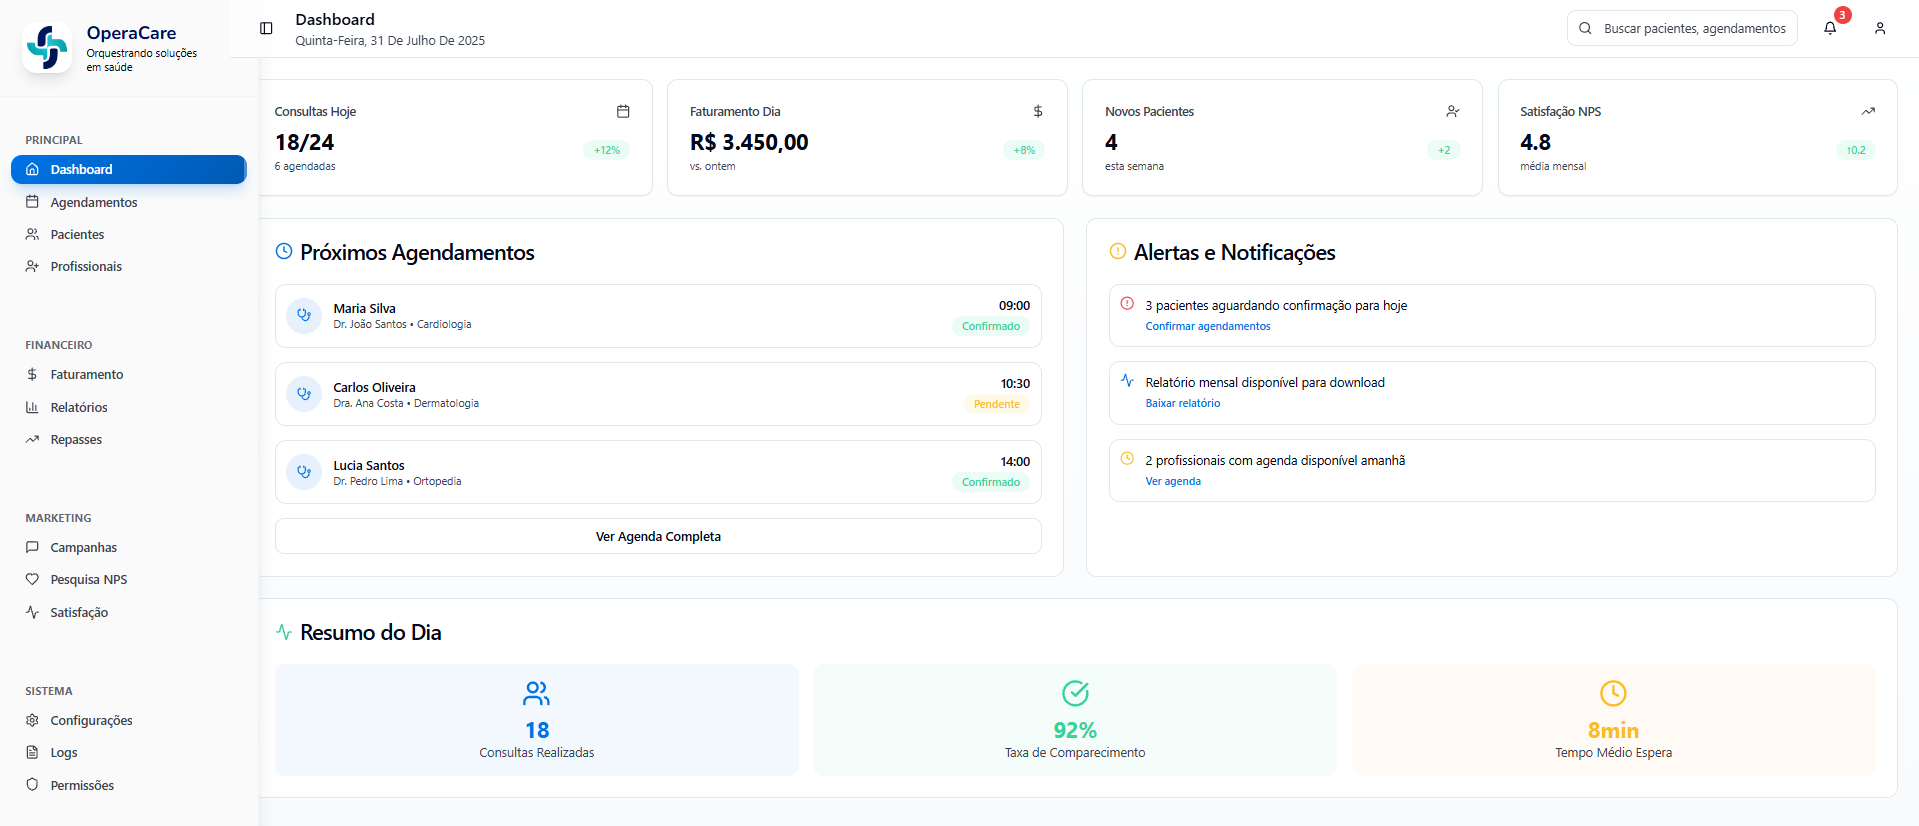Click the check icon above Taxa de Comparecimento
Screen dimensions: 1919x826
[1075, 693]
